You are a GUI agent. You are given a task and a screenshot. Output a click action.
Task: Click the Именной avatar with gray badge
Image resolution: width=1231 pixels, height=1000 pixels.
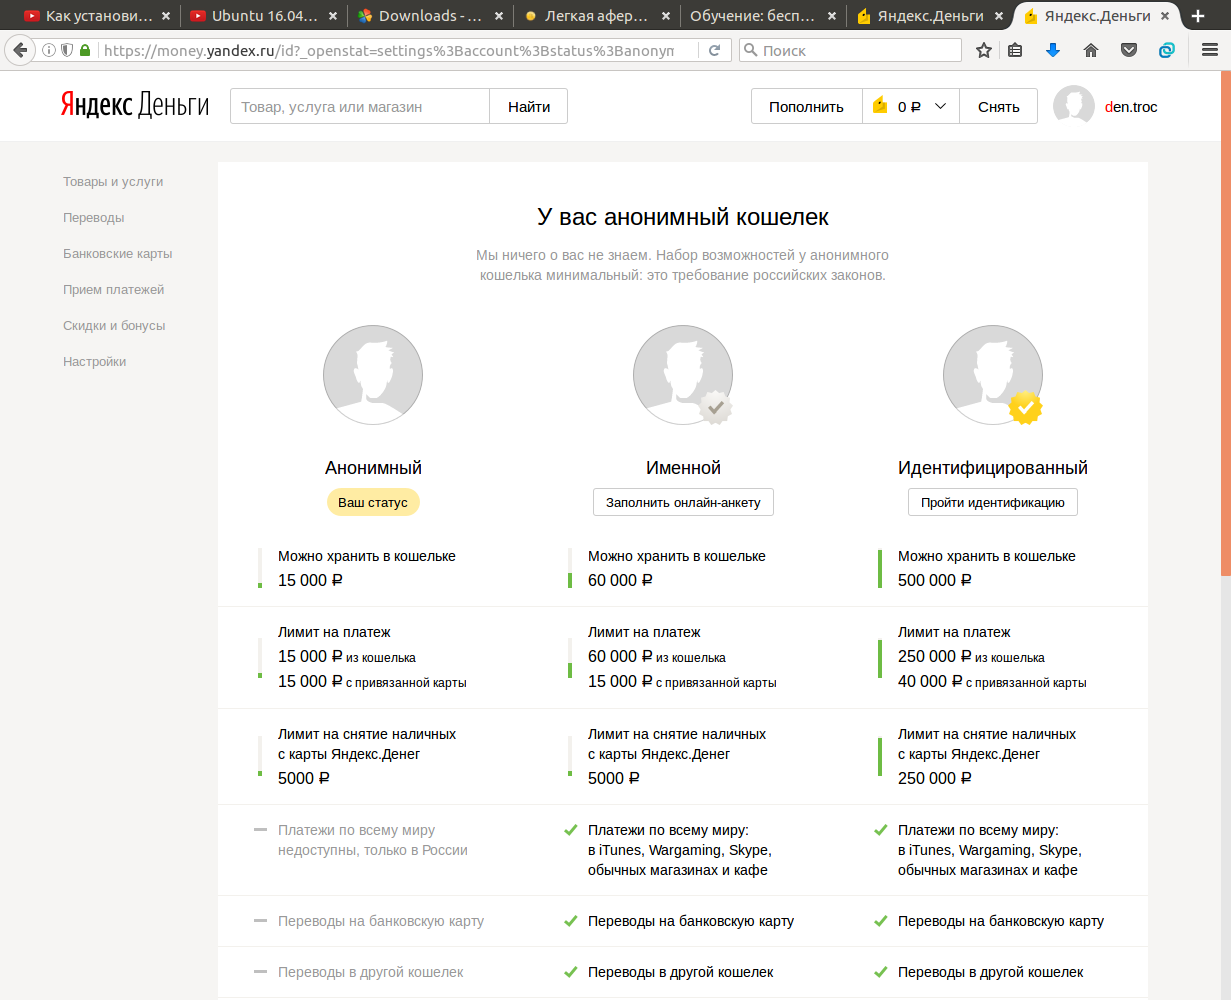683,375
